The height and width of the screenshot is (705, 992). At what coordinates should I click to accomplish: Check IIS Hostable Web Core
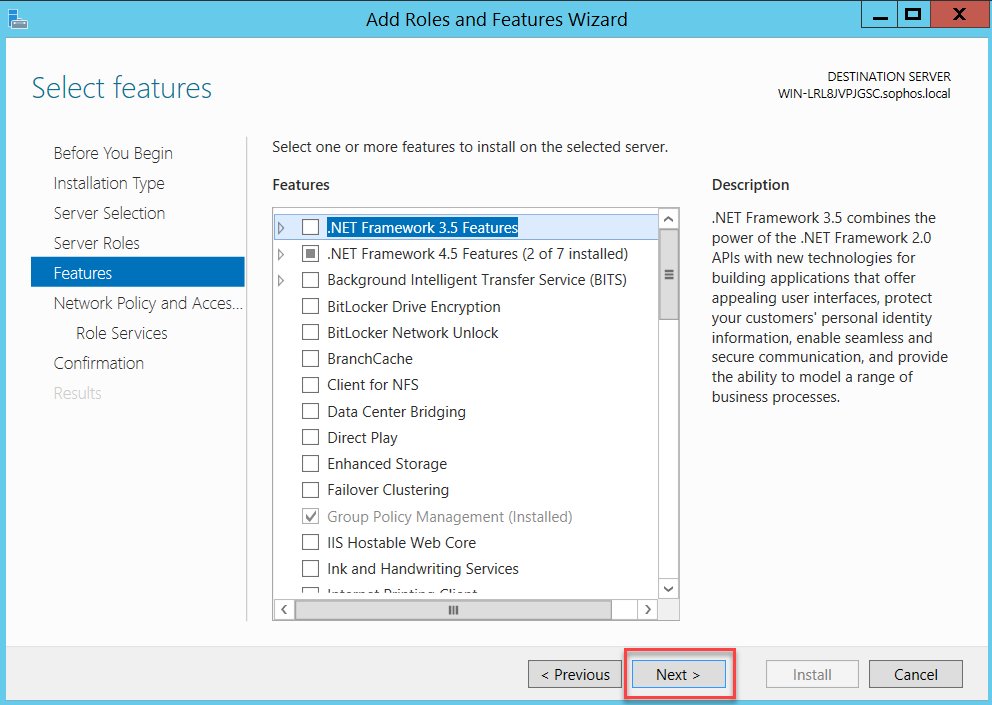(310, 542)
